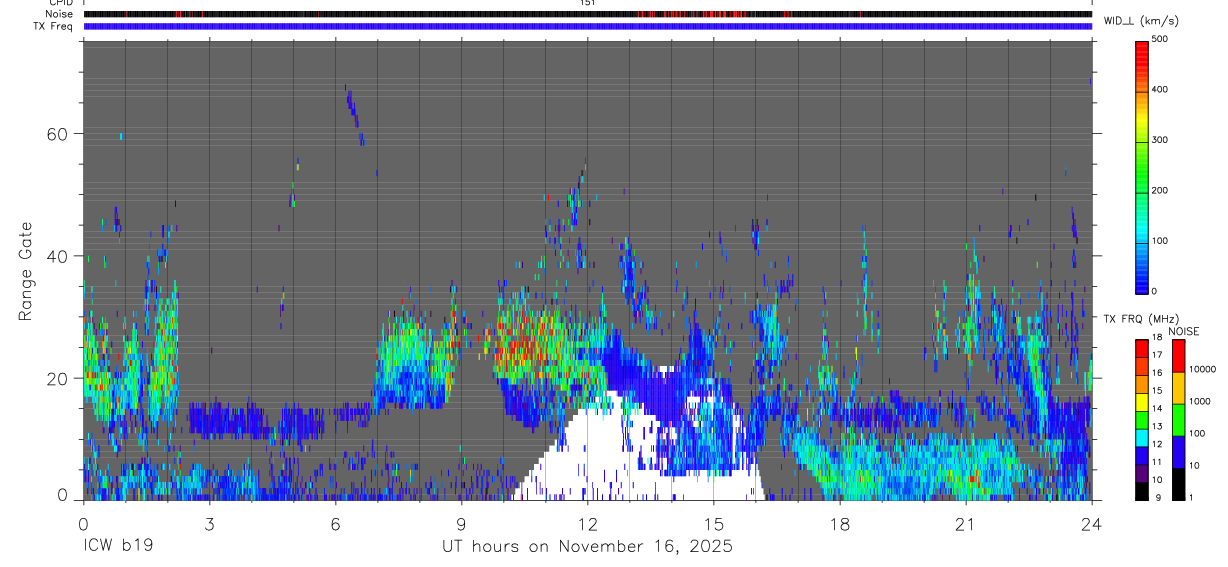
Task: Click the 'UT hours on November 16, 2025' title
Action: 588,547
